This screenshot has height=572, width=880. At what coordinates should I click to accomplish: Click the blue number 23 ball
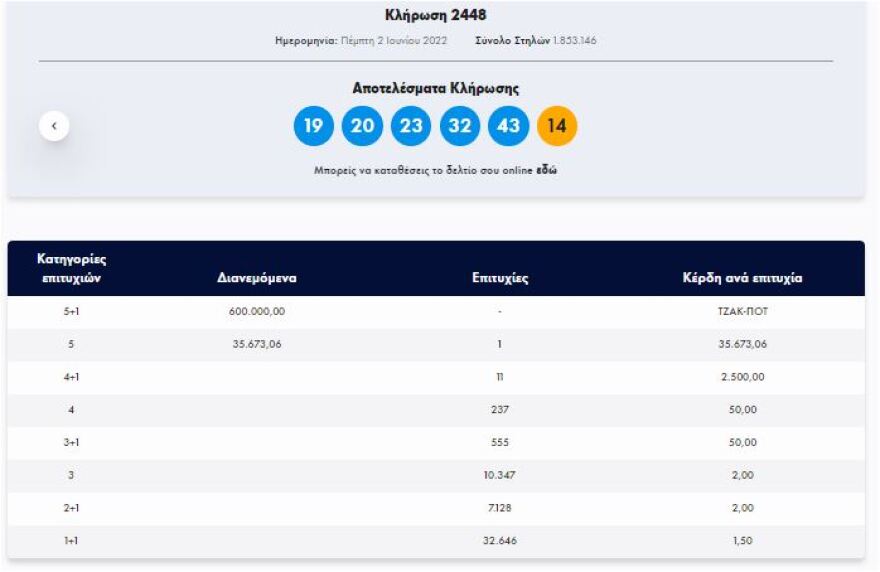tap(411, 126)
